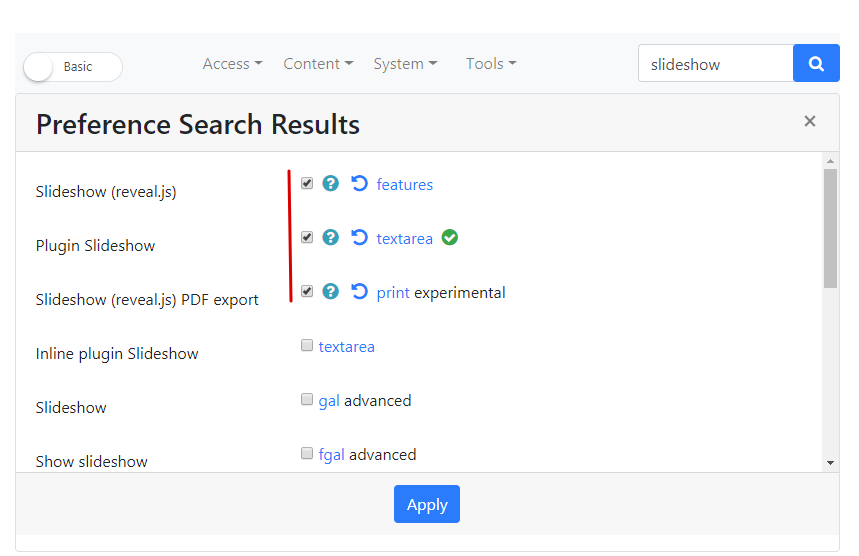Click the Apply button

427,504
